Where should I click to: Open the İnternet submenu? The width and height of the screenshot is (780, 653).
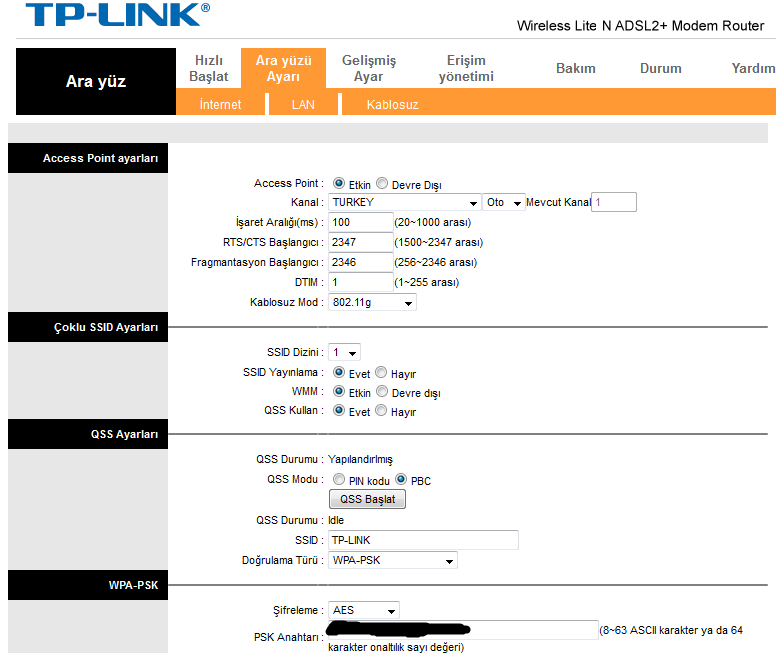[x=220, y=104]
